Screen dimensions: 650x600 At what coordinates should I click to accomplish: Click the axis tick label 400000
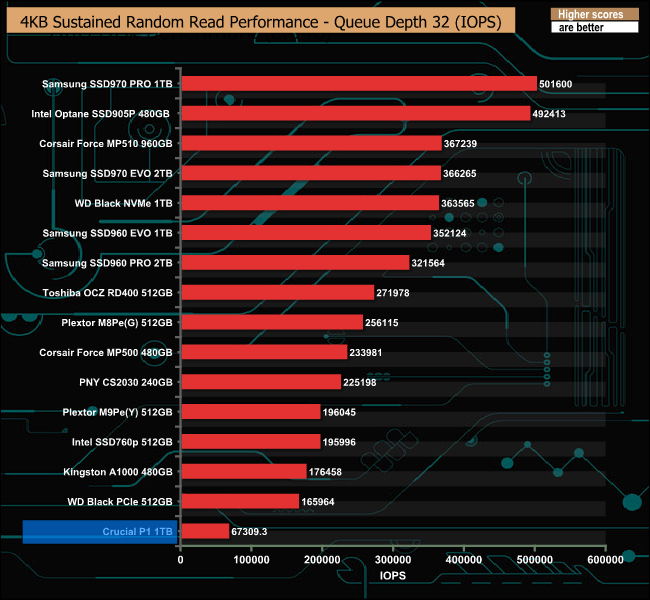[464, 560]
